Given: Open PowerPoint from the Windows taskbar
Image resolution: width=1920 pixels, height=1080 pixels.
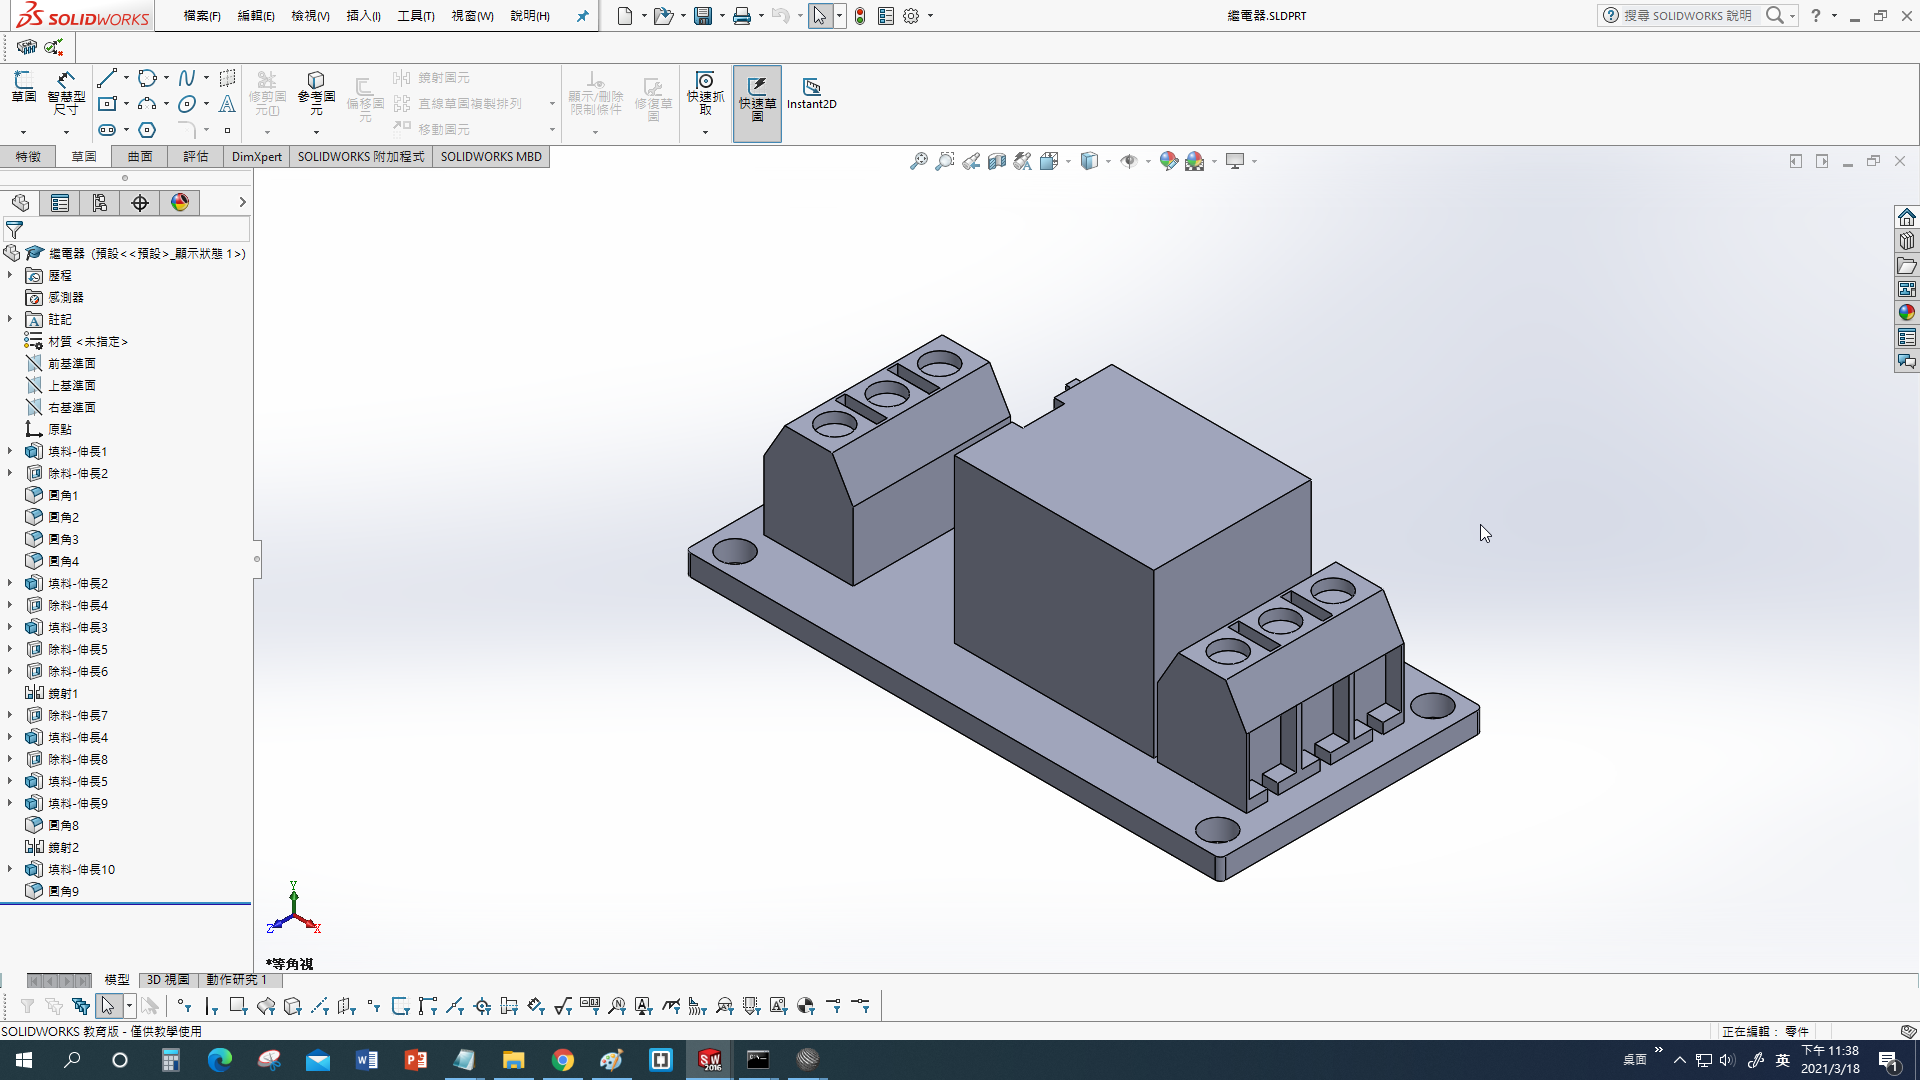Looking at the screenshot, I should pos(416,1060).
